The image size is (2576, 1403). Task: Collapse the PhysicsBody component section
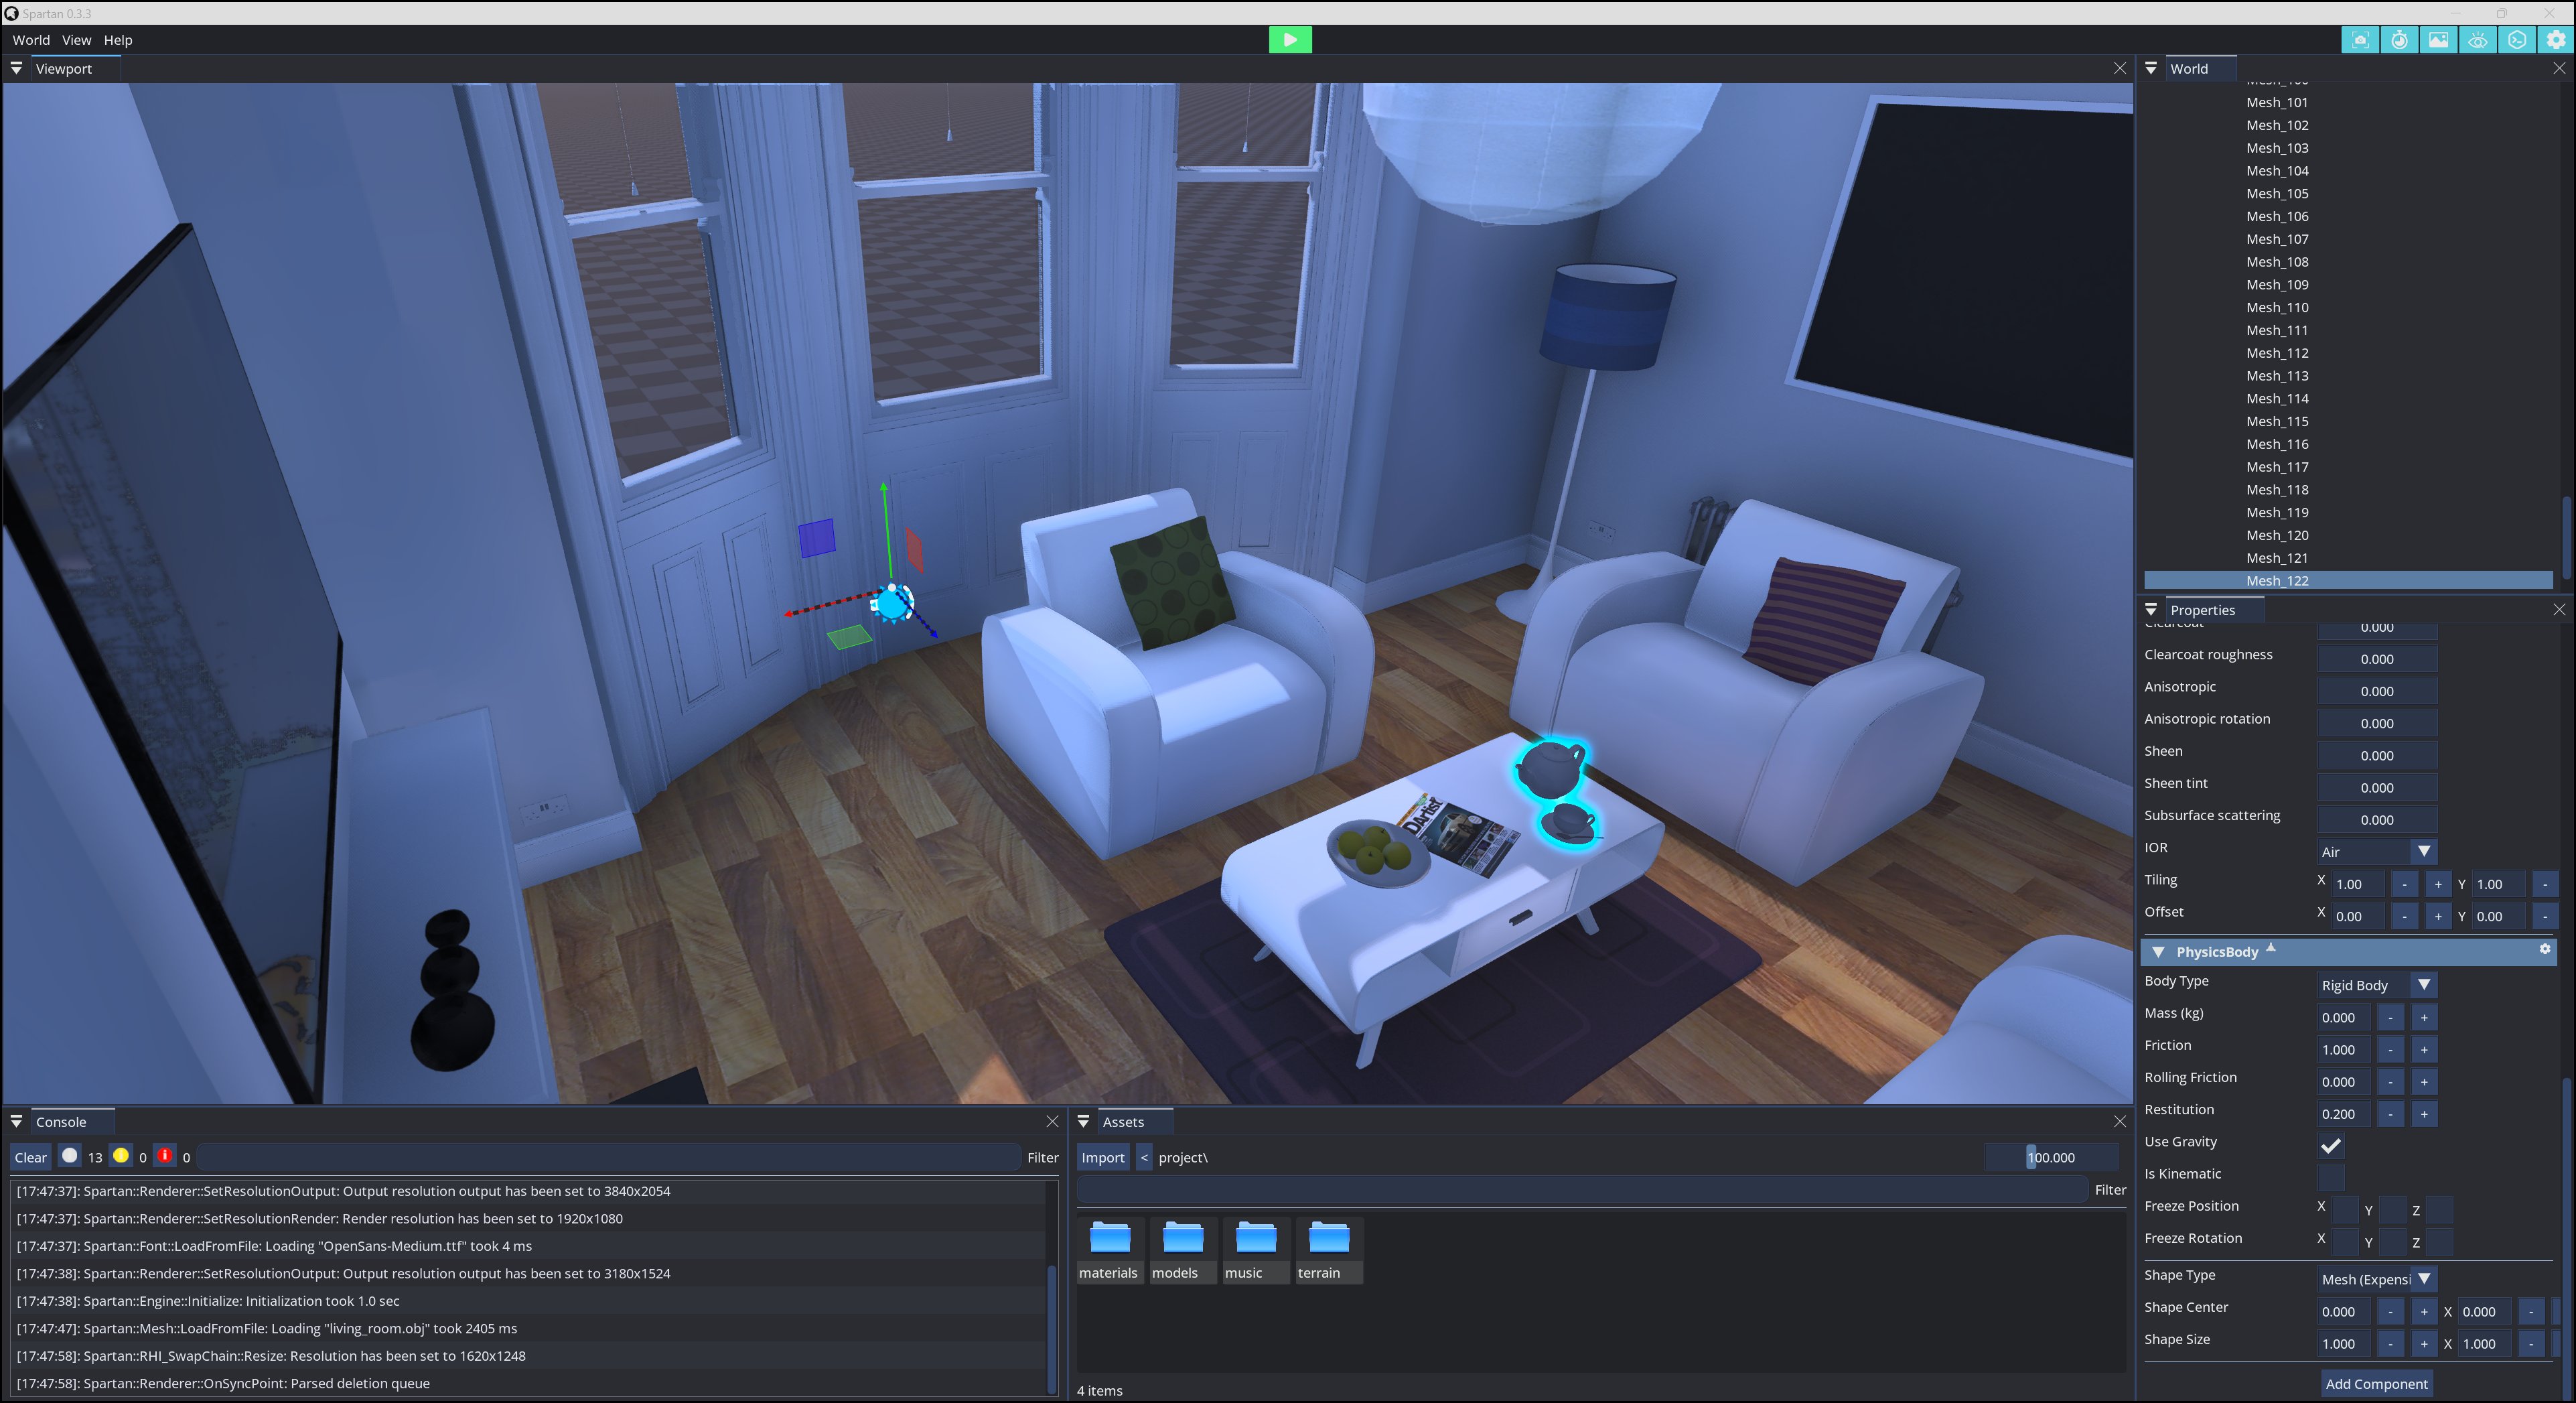pyautogui.click(x=2158, y=952)
